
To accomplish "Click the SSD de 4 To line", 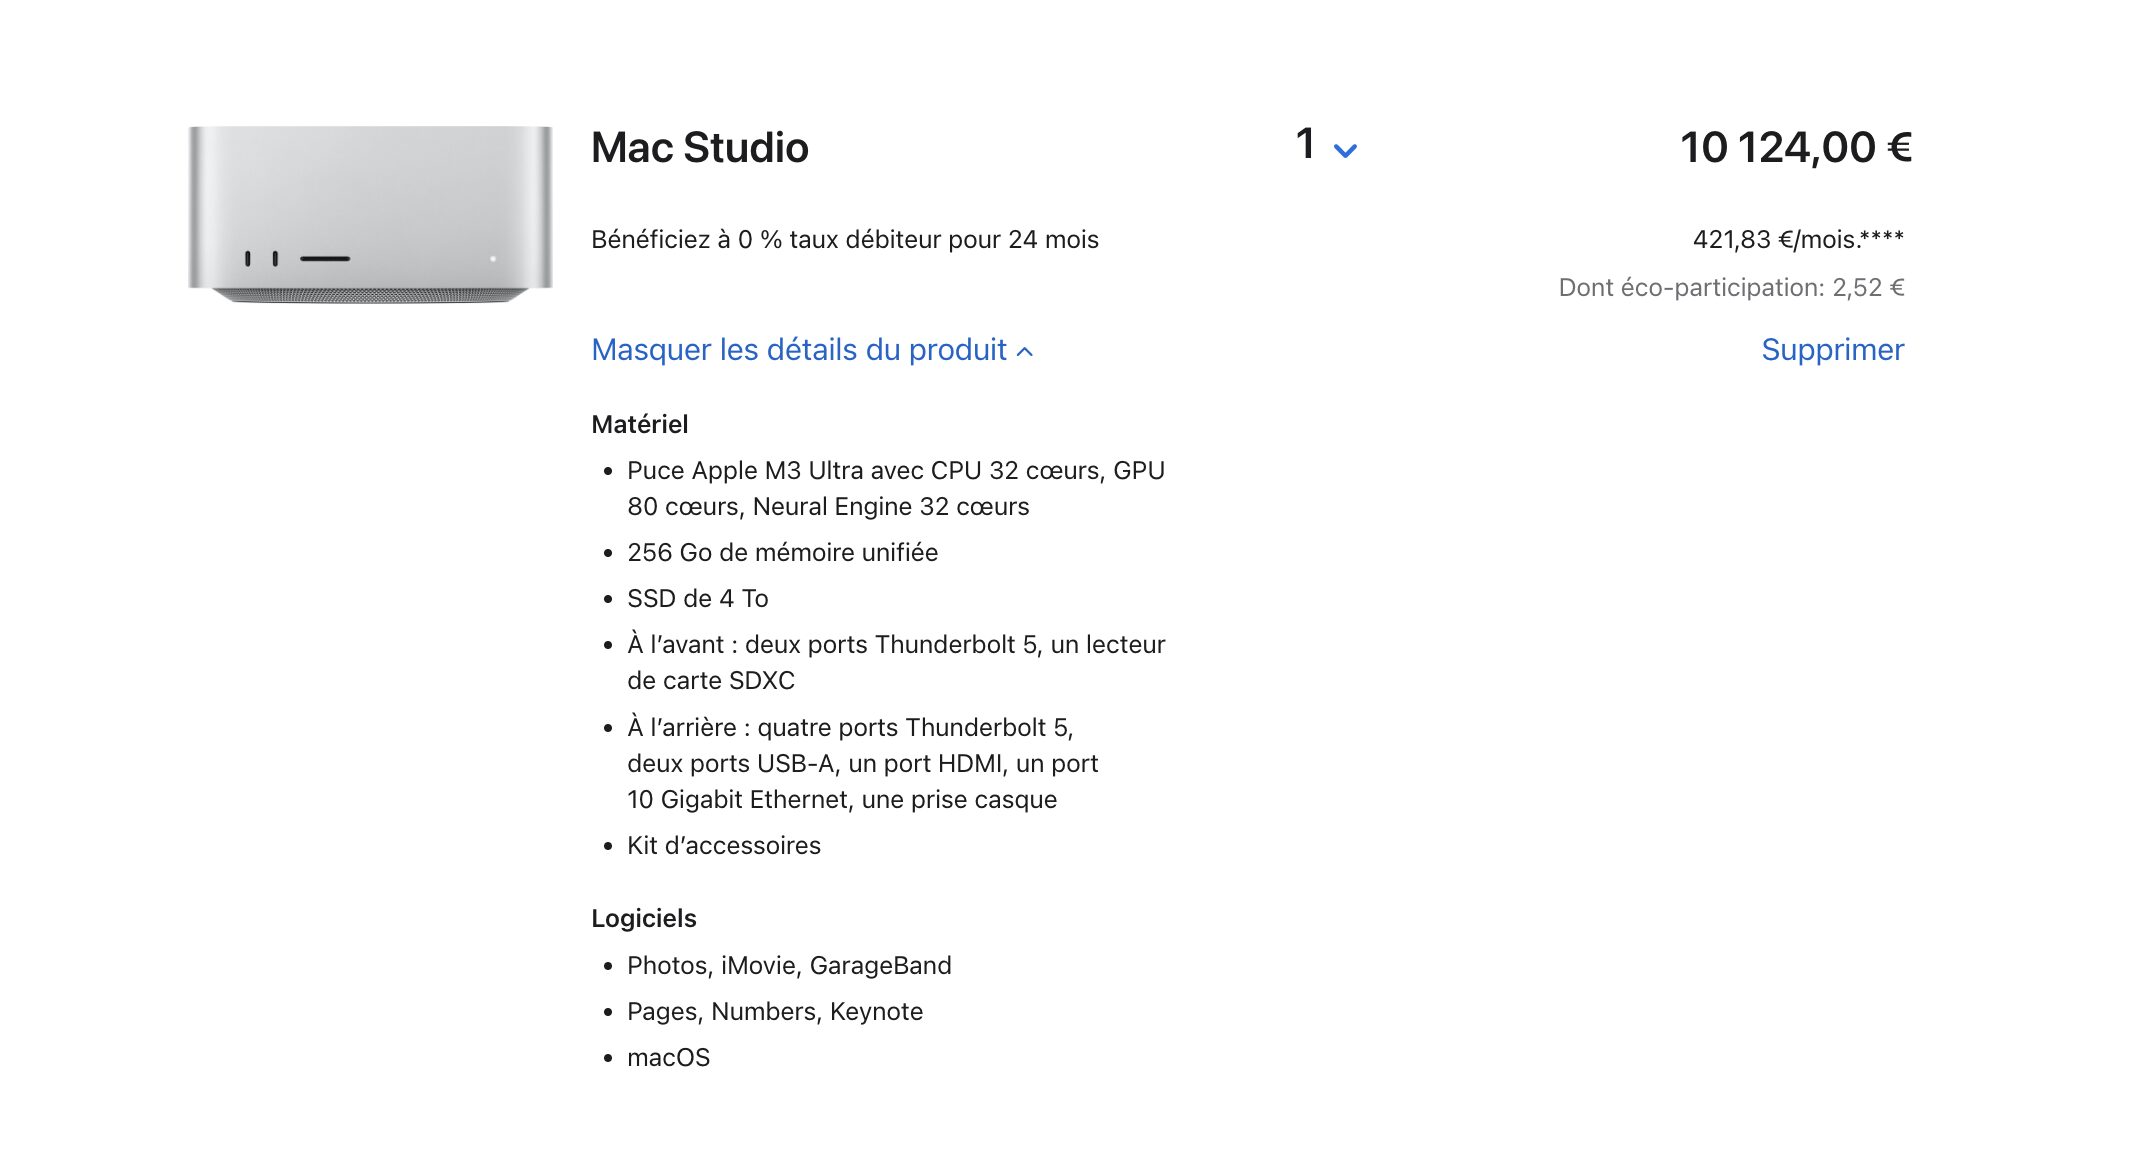I will (697, 599).
